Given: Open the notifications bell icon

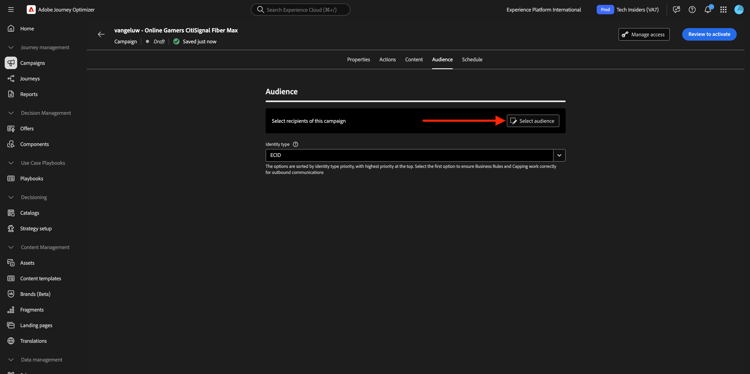Looking at the screenshot, I should tap(708, 10).
